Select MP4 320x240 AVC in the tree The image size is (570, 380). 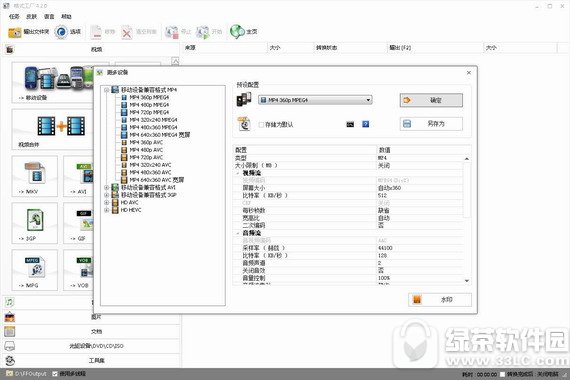coord(150,165)
